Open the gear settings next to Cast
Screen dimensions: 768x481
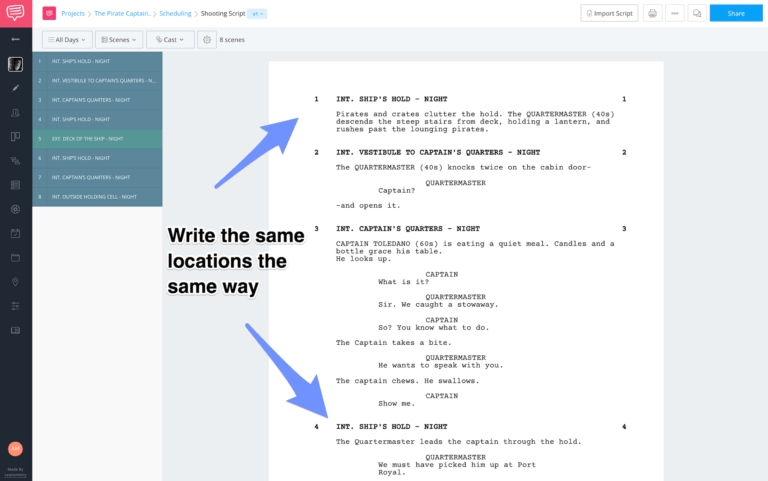point(207,39)
